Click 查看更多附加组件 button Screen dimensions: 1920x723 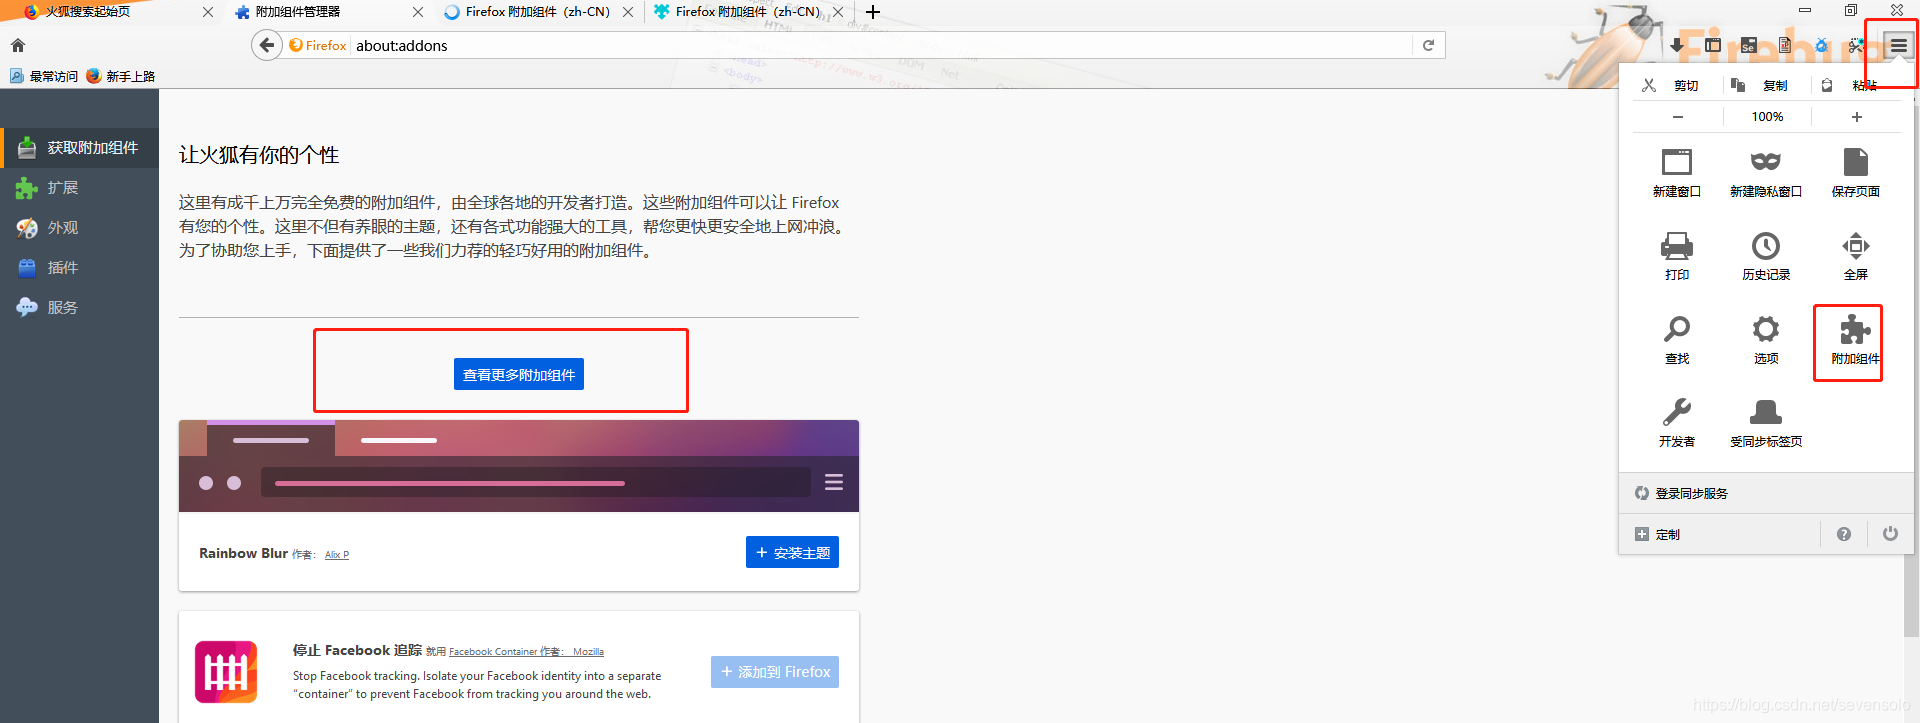click(x=519, y=374)
